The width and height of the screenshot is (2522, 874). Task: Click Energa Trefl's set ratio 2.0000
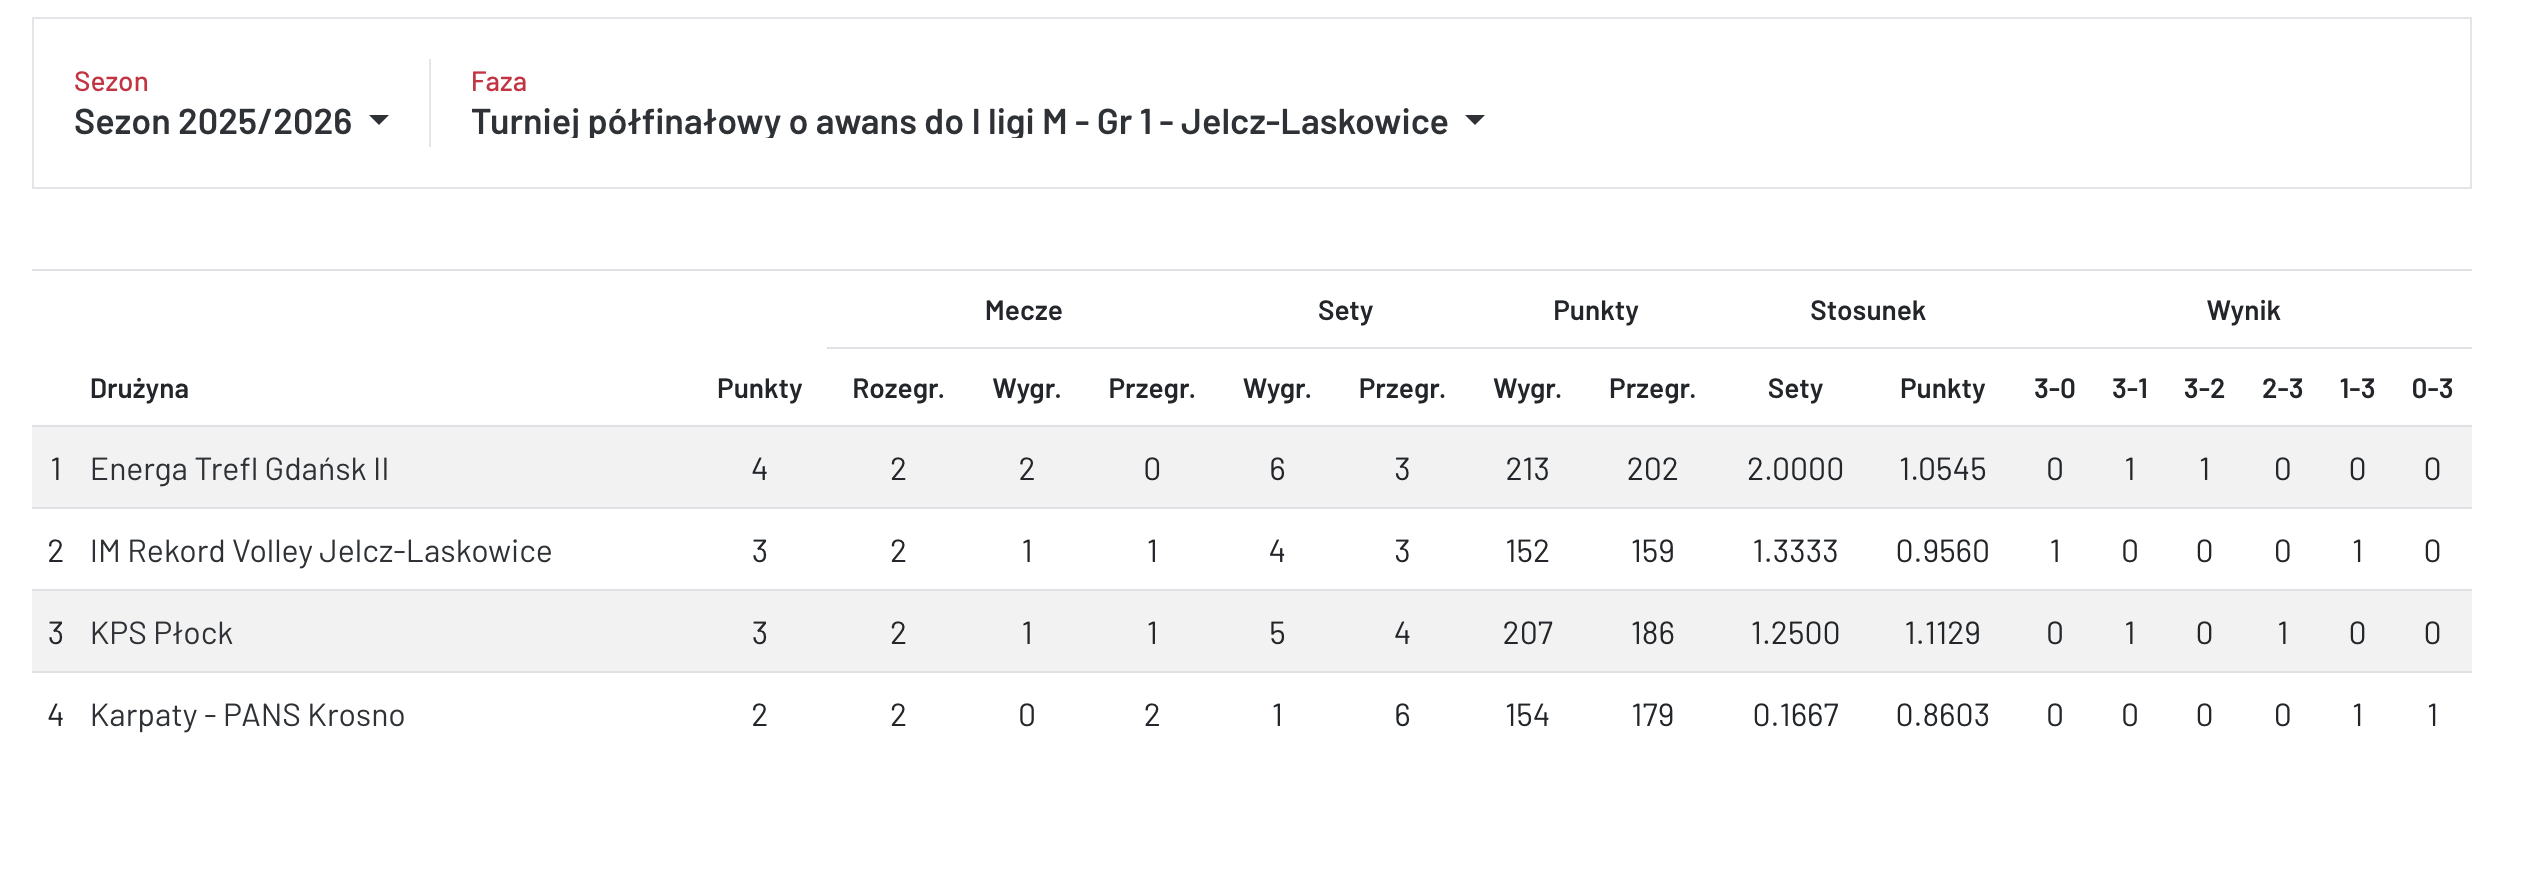1795,469
